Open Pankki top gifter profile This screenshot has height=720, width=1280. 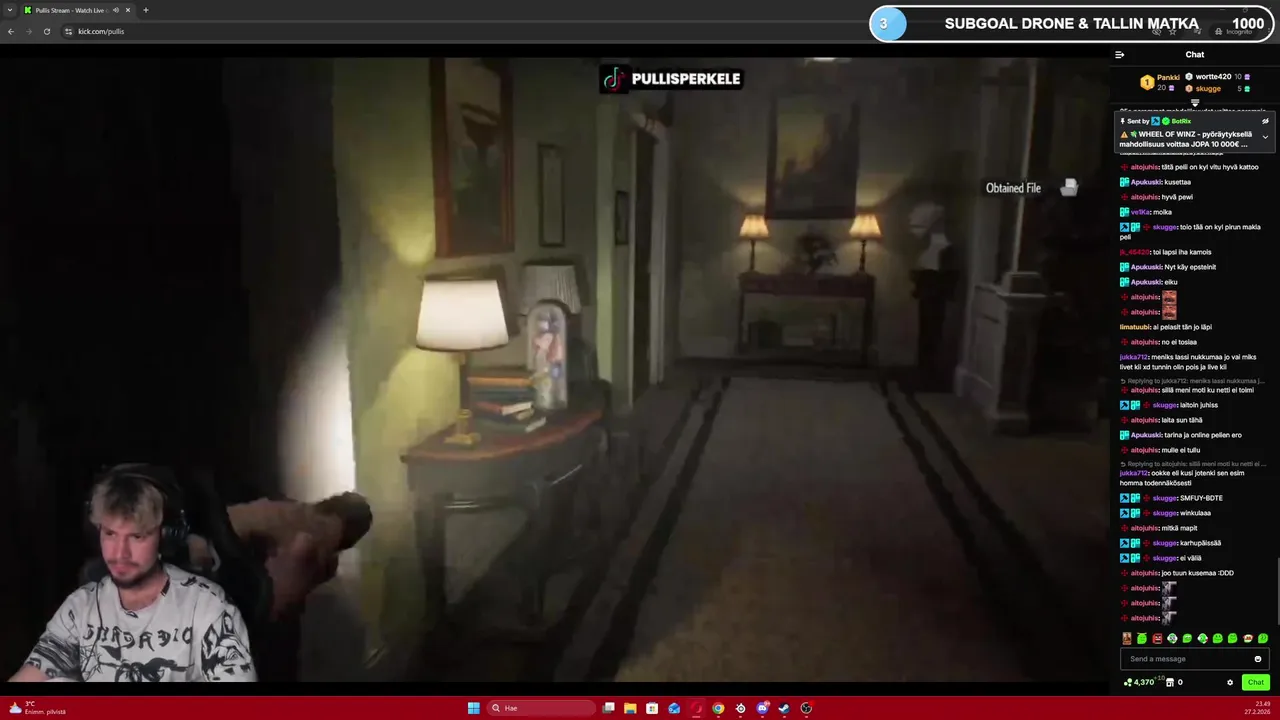point(1160,82)
